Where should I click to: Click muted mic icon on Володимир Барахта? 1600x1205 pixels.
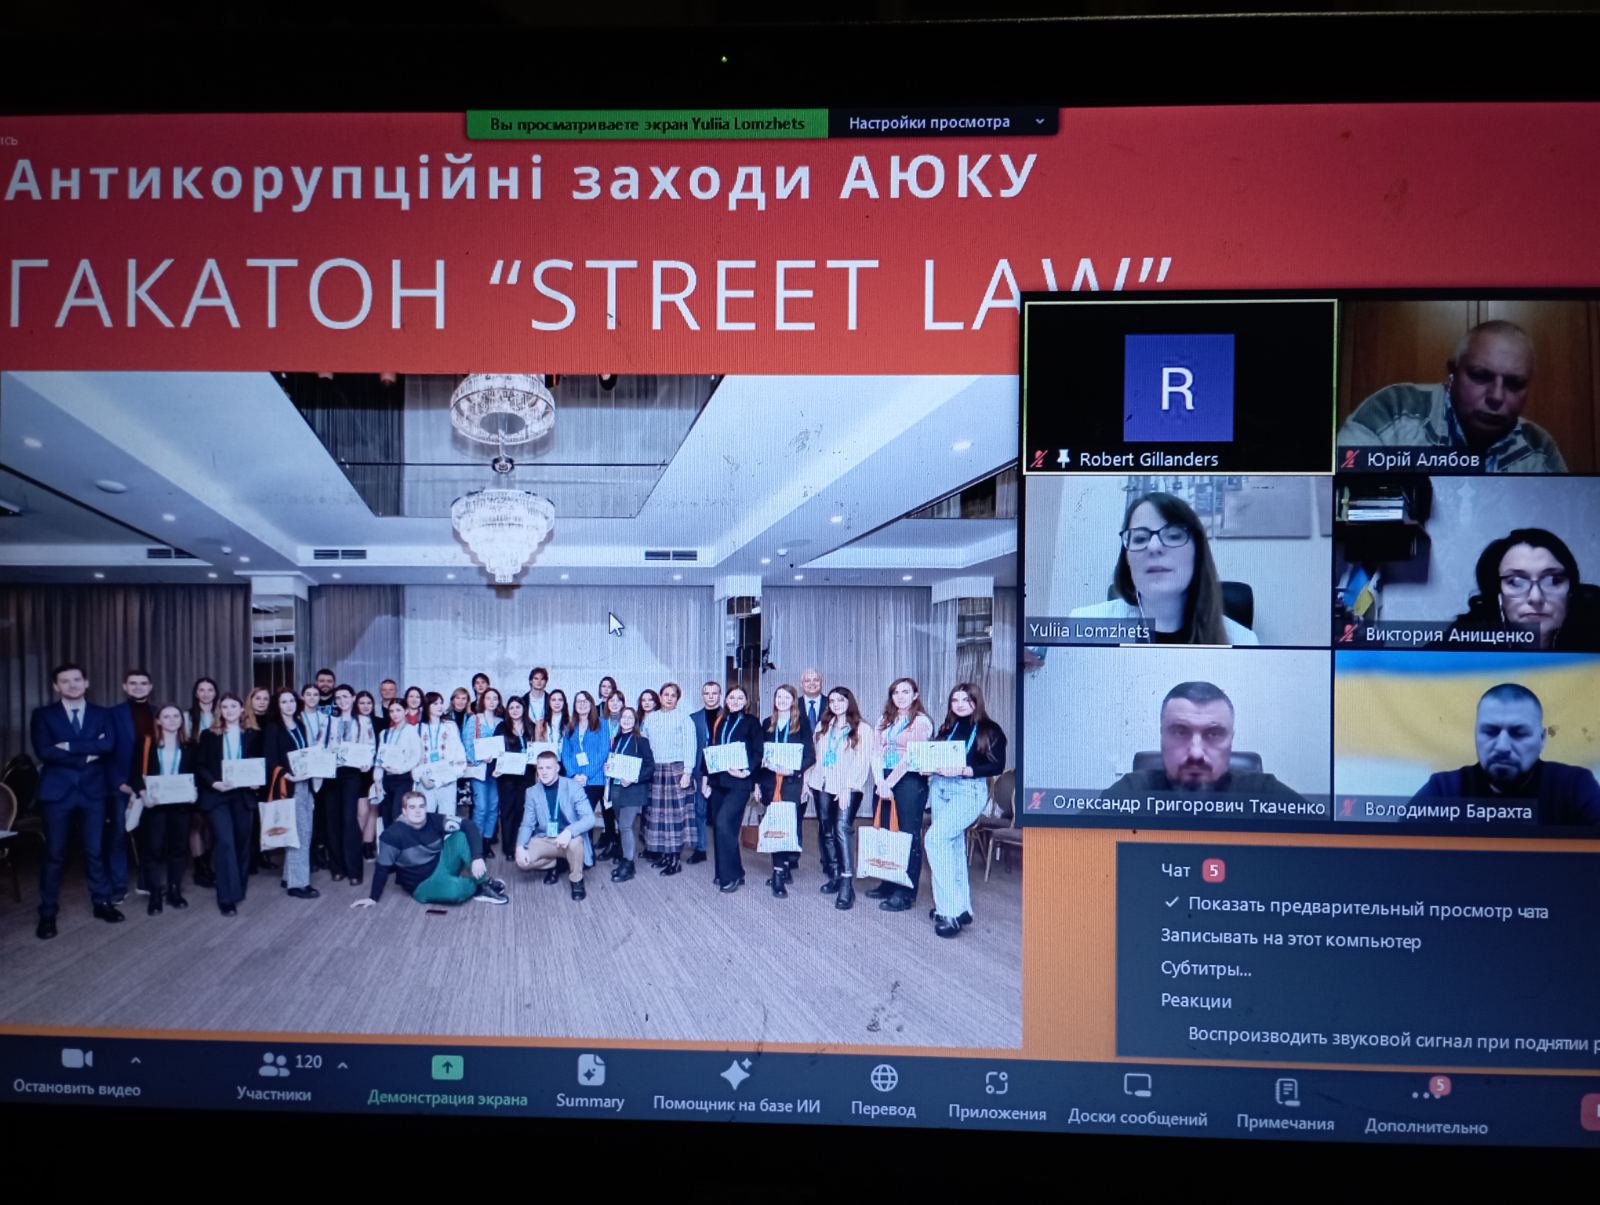(x=1349, y=808)
